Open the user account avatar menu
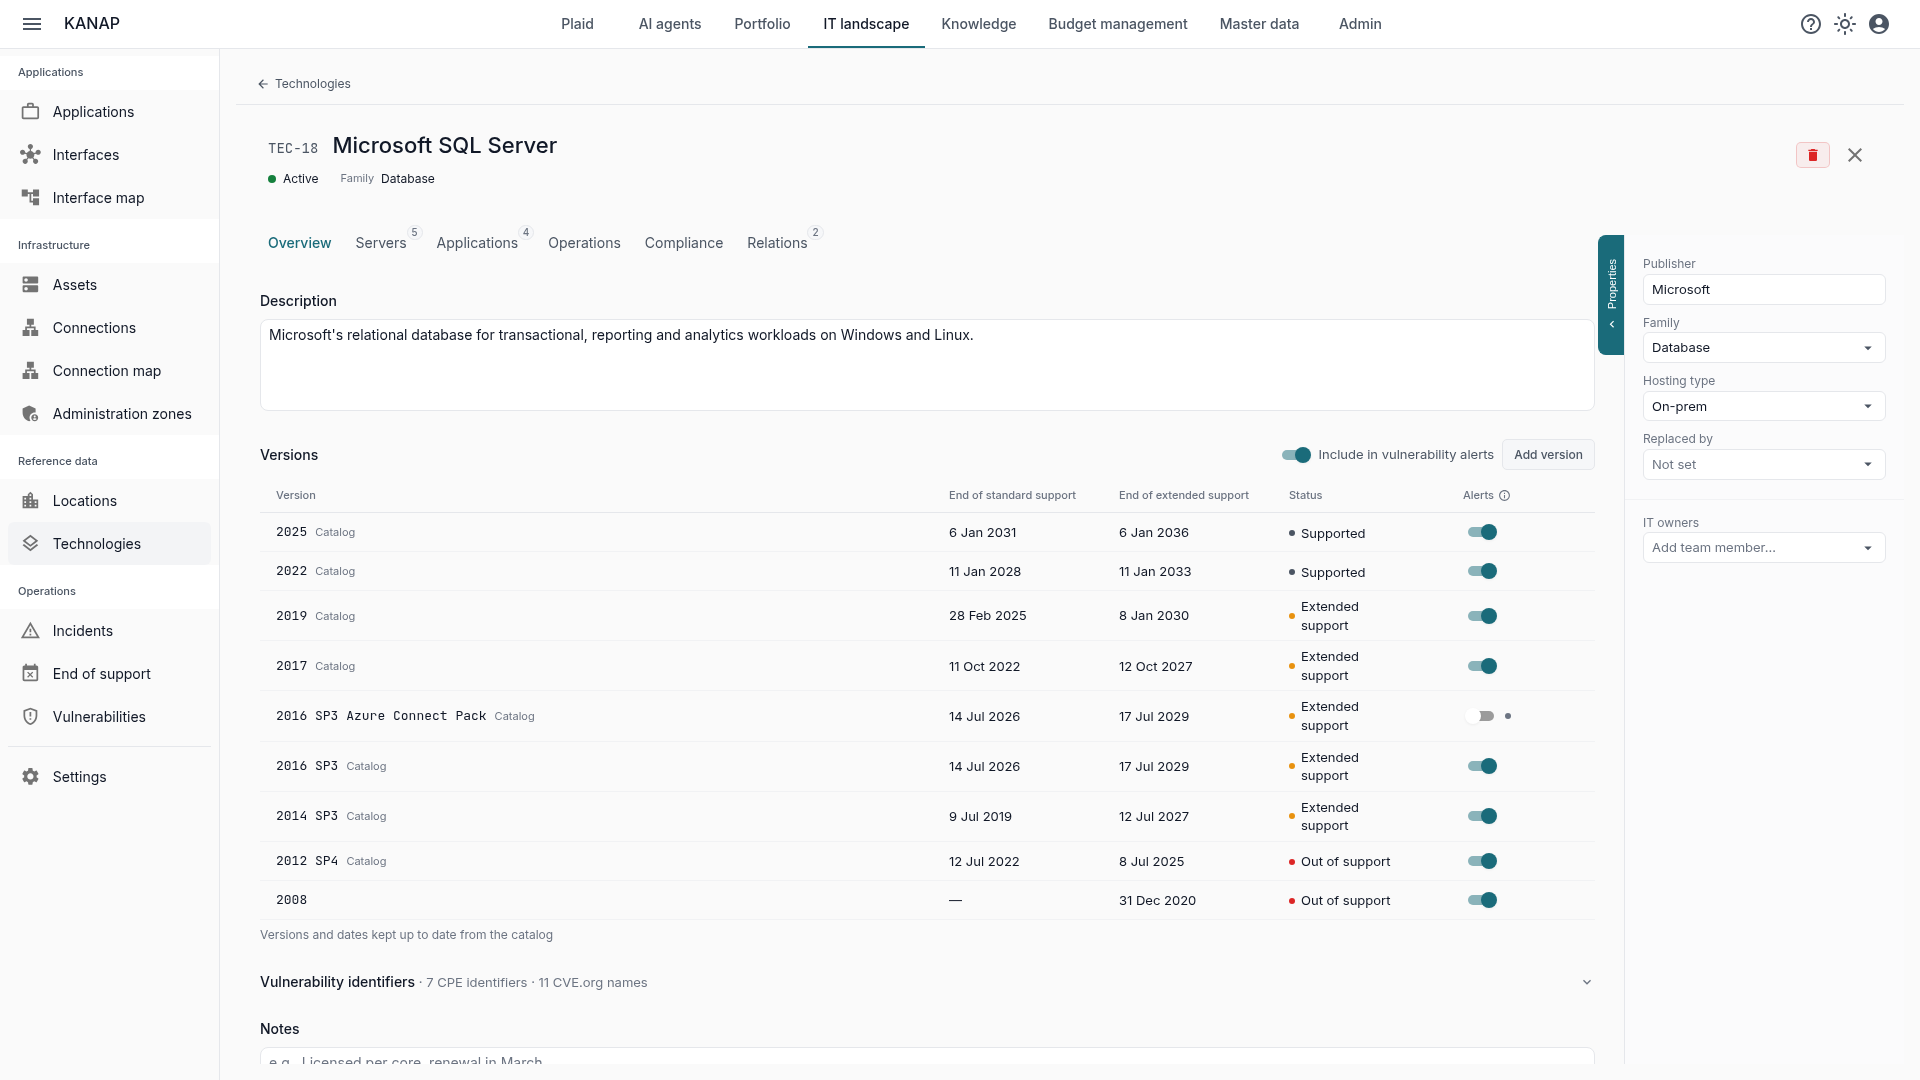Screen dimensions: 1920x1080 click(x=1879, y=24)
